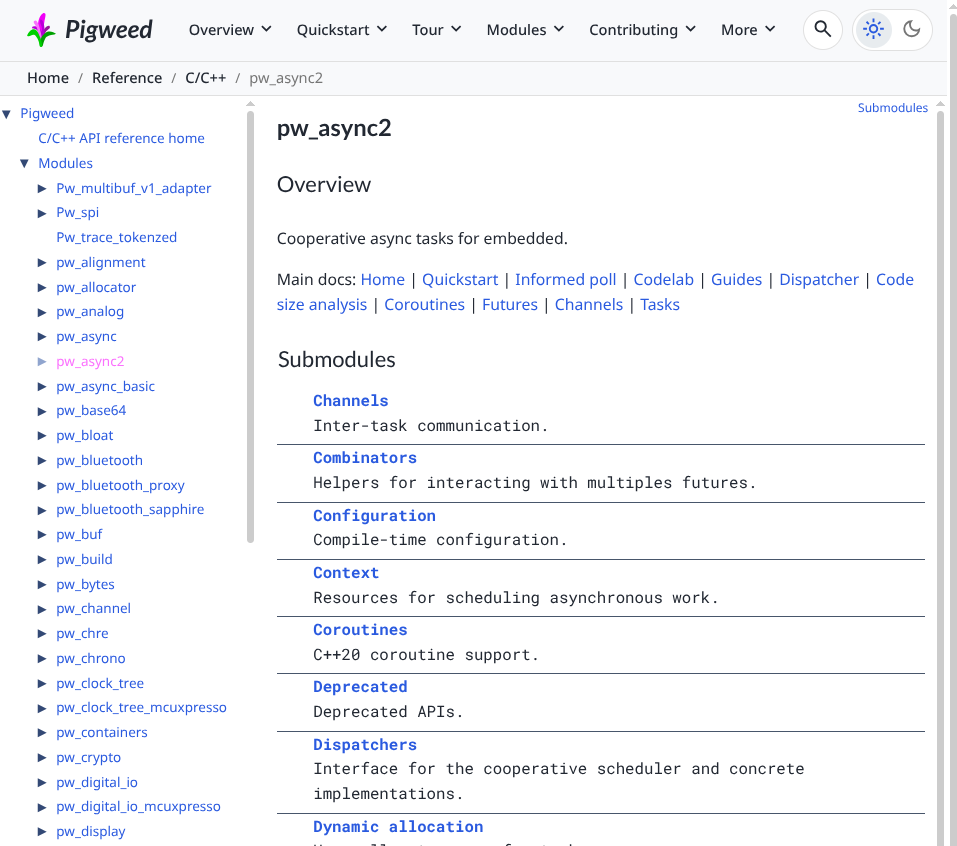This screenshot has height=846, width=957.
Task: Open the Dispatcher docs link
Action: (x=819, y=280)
